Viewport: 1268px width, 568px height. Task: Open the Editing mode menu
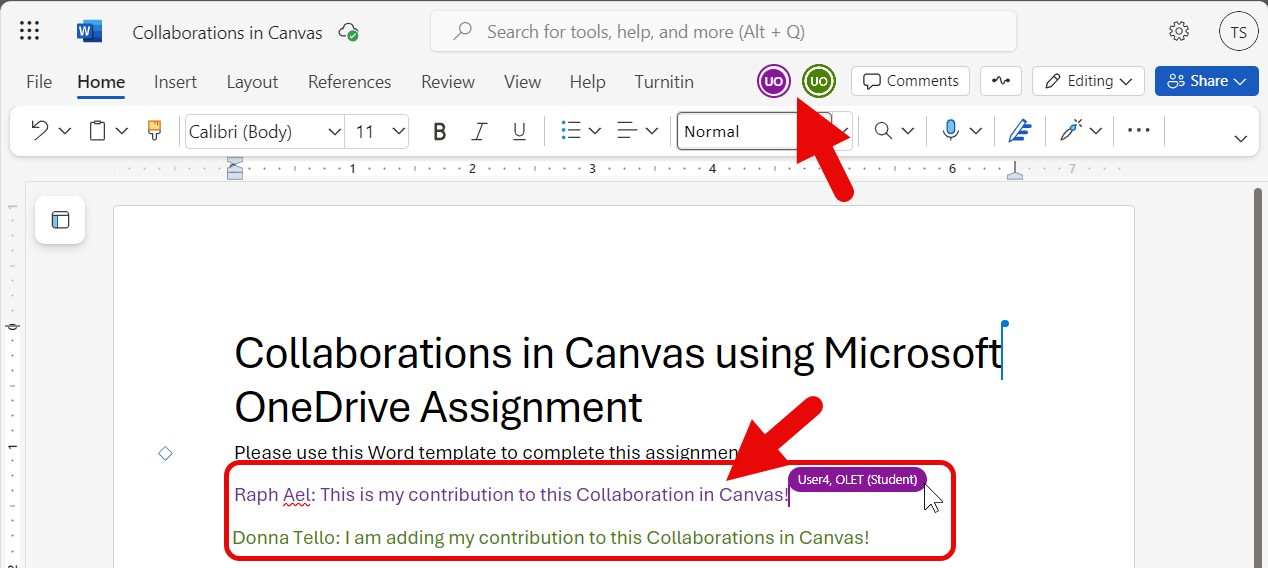1089,81
